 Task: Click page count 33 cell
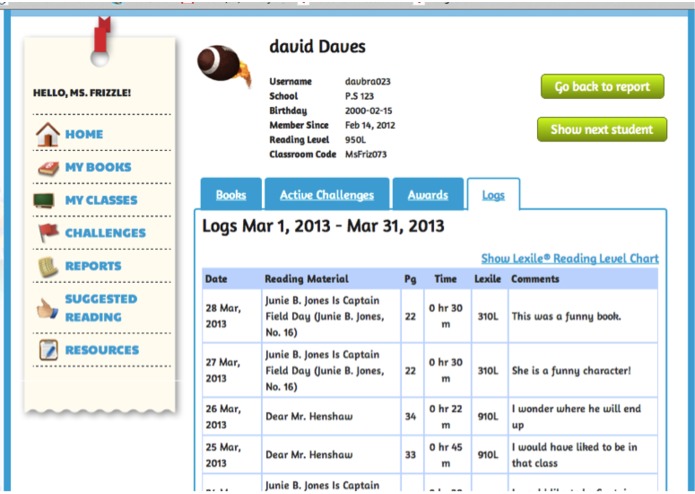410,455
